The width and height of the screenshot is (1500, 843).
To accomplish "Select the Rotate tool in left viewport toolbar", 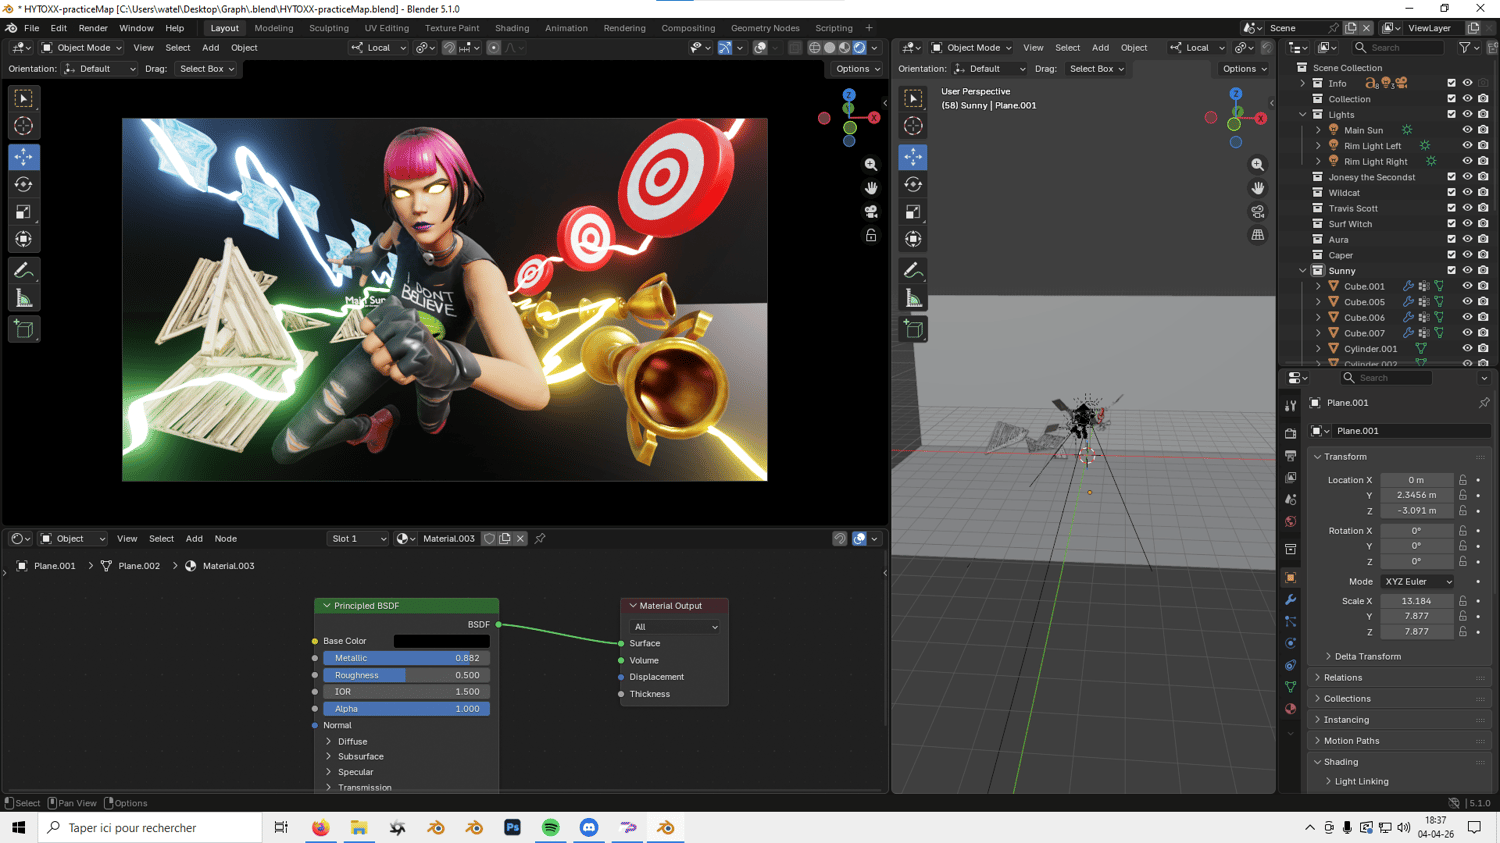I will pos(24,184).
